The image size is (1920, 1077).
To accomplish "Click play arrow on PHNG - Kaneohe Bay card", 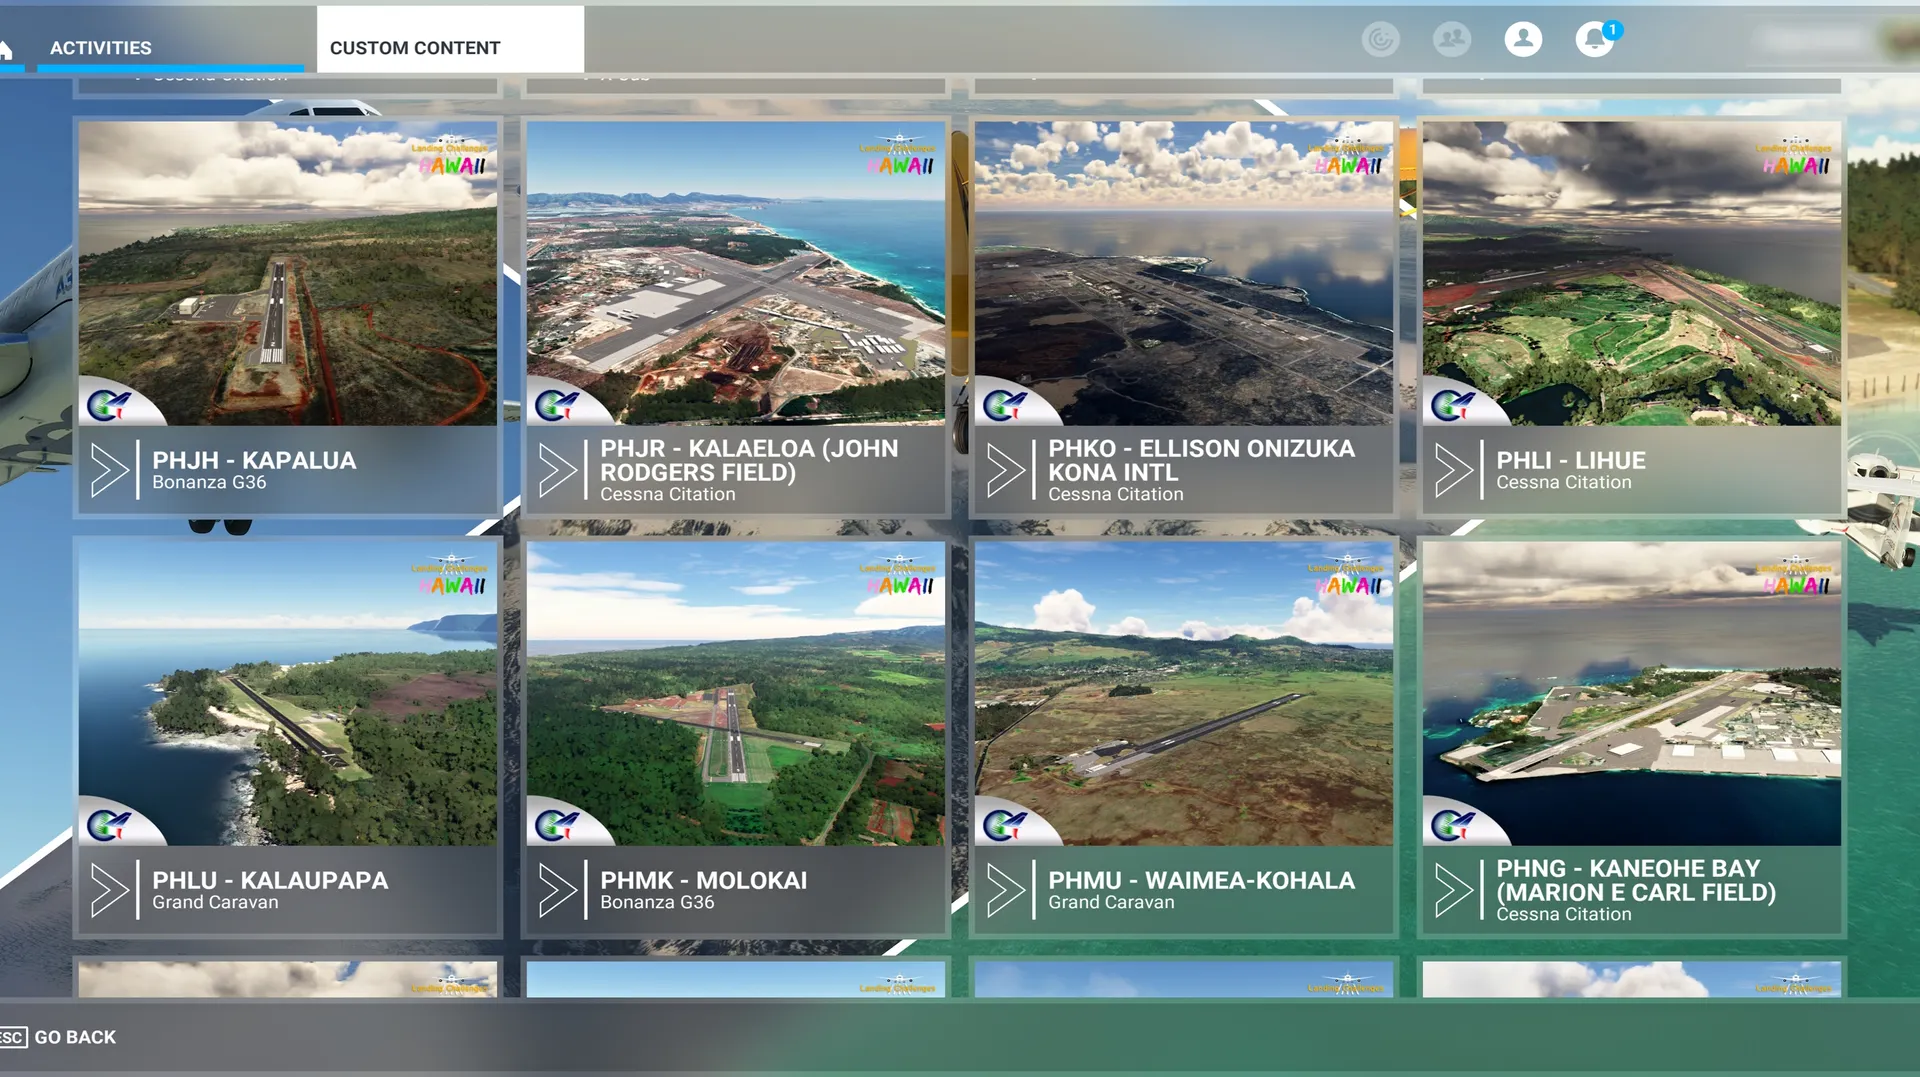I will [x=1454, y=890].
